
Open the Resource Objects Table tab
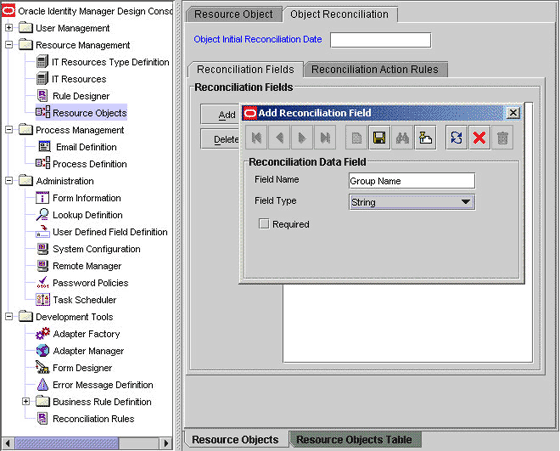[354, 440]
